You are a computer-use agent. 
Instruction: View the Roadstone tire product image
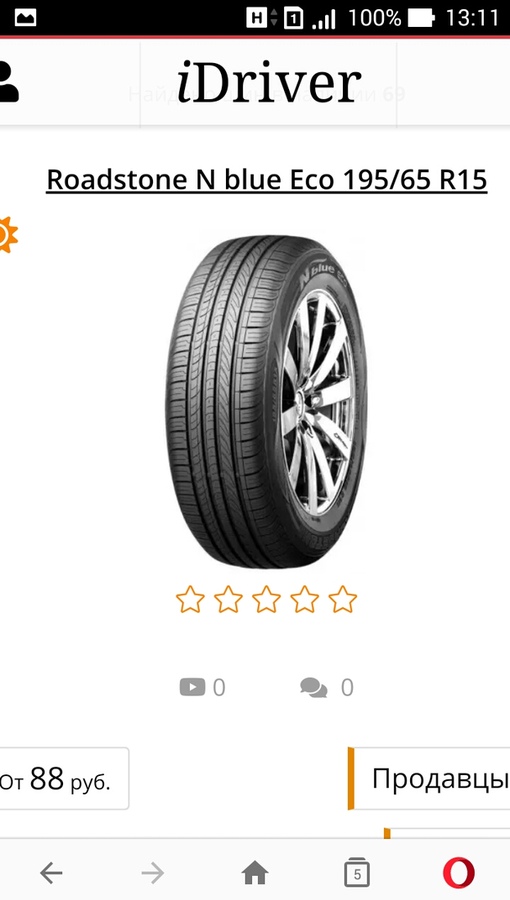[x=266, y=401]
